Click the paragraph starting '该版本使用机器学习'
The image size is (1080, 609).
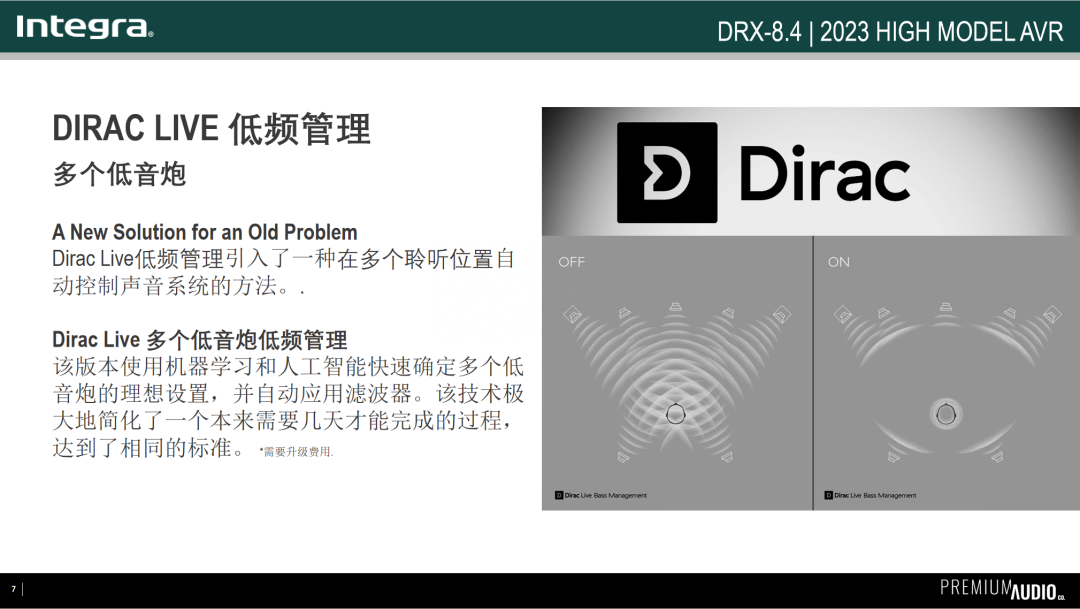pos(288,406)
